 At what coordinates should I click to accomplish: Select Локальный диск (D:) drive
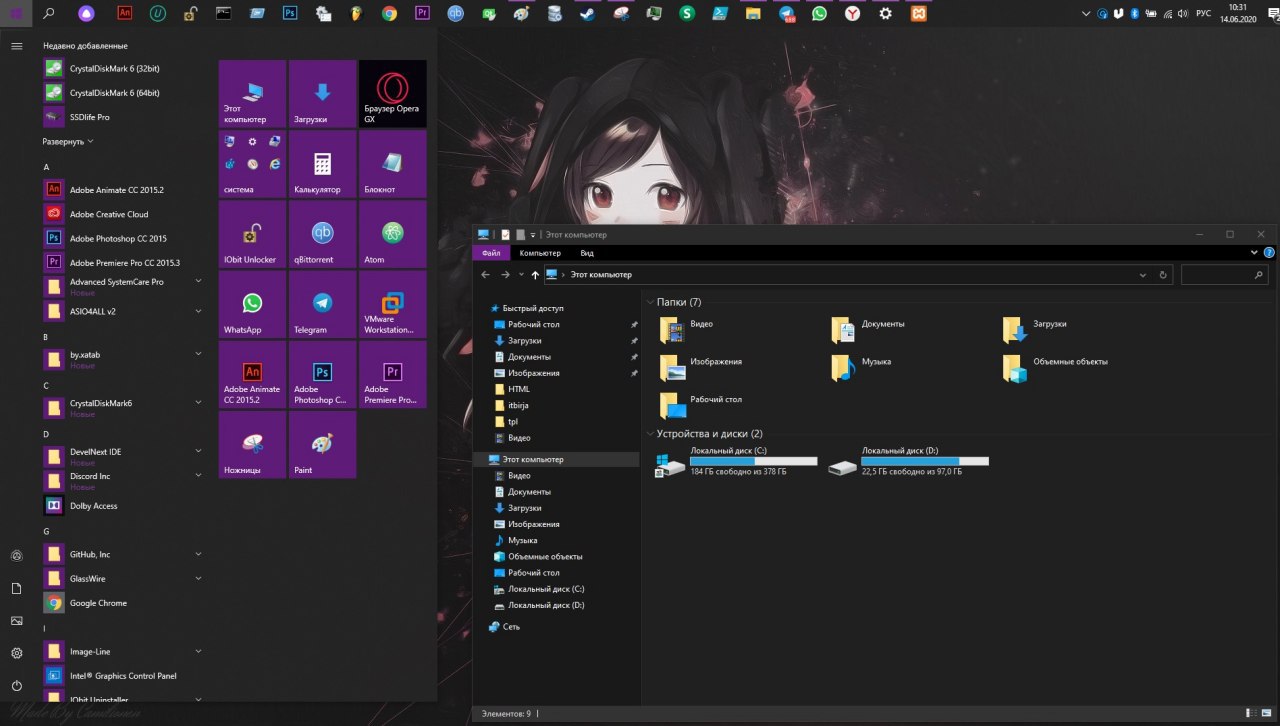pyautogui.click(x=908, y=461)
